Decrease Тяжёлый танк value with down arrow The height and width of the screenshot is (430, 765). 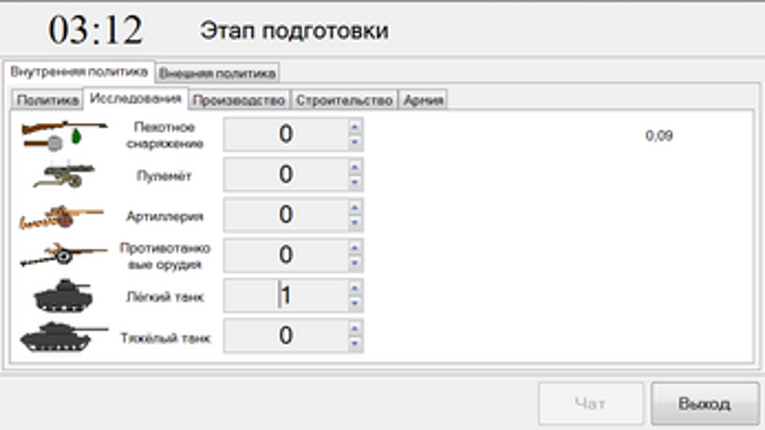pyautogui.click(x=355, y=344)
